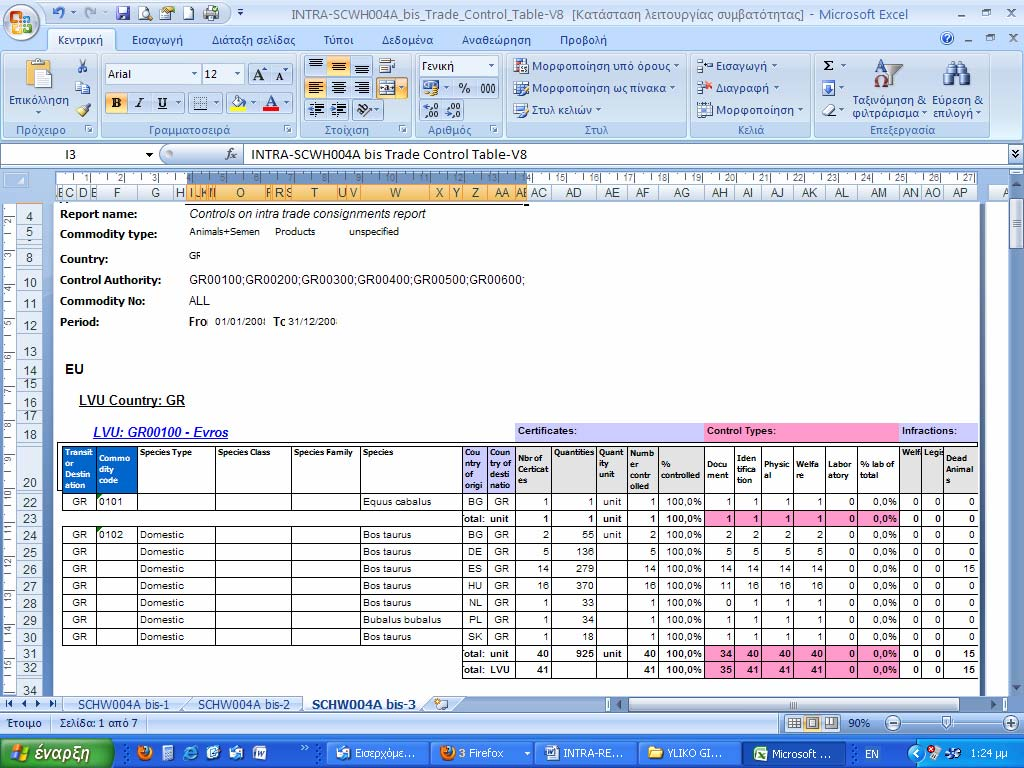Toggle Italic formatting

[139, 103]
